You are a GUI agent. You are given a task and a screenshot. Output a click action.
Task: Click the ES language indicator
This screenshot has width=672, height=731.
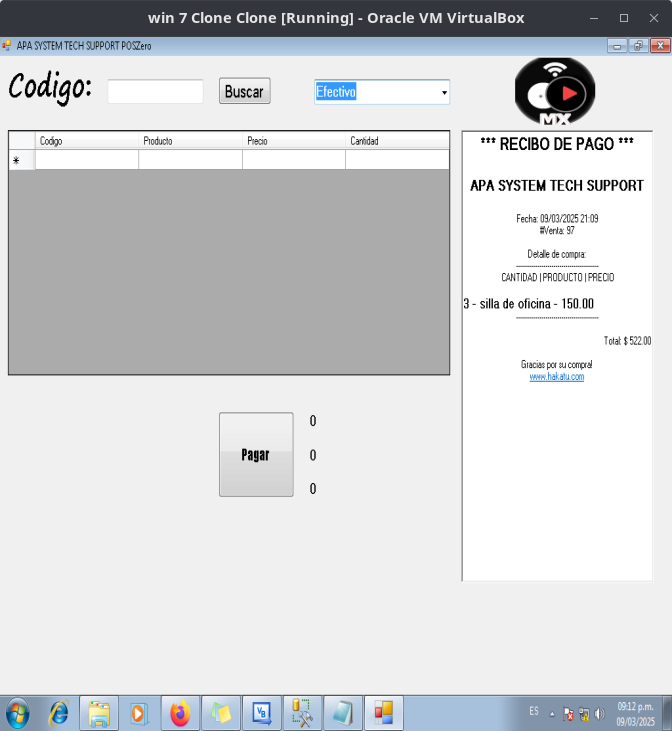[x=534, y=711]
